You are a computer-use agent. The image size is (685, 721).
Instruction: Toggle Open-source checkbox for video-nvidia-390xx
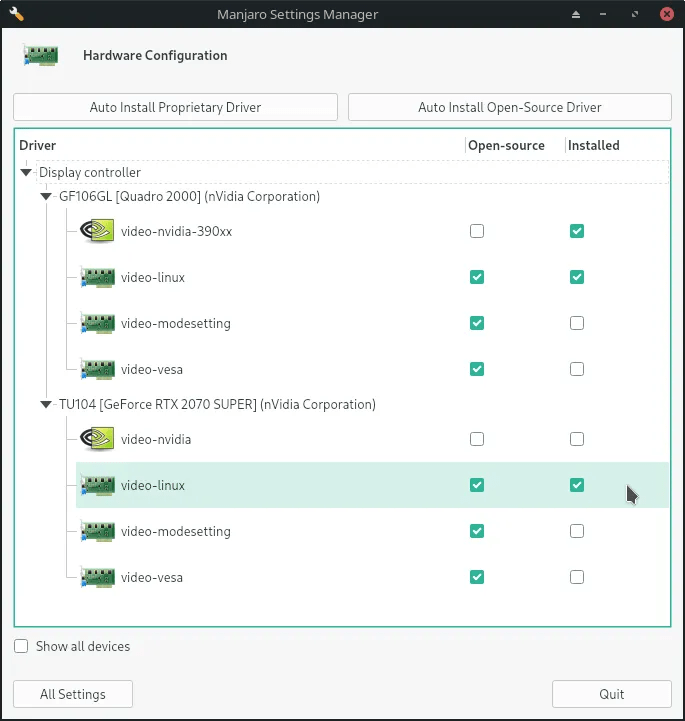(477, 231)
